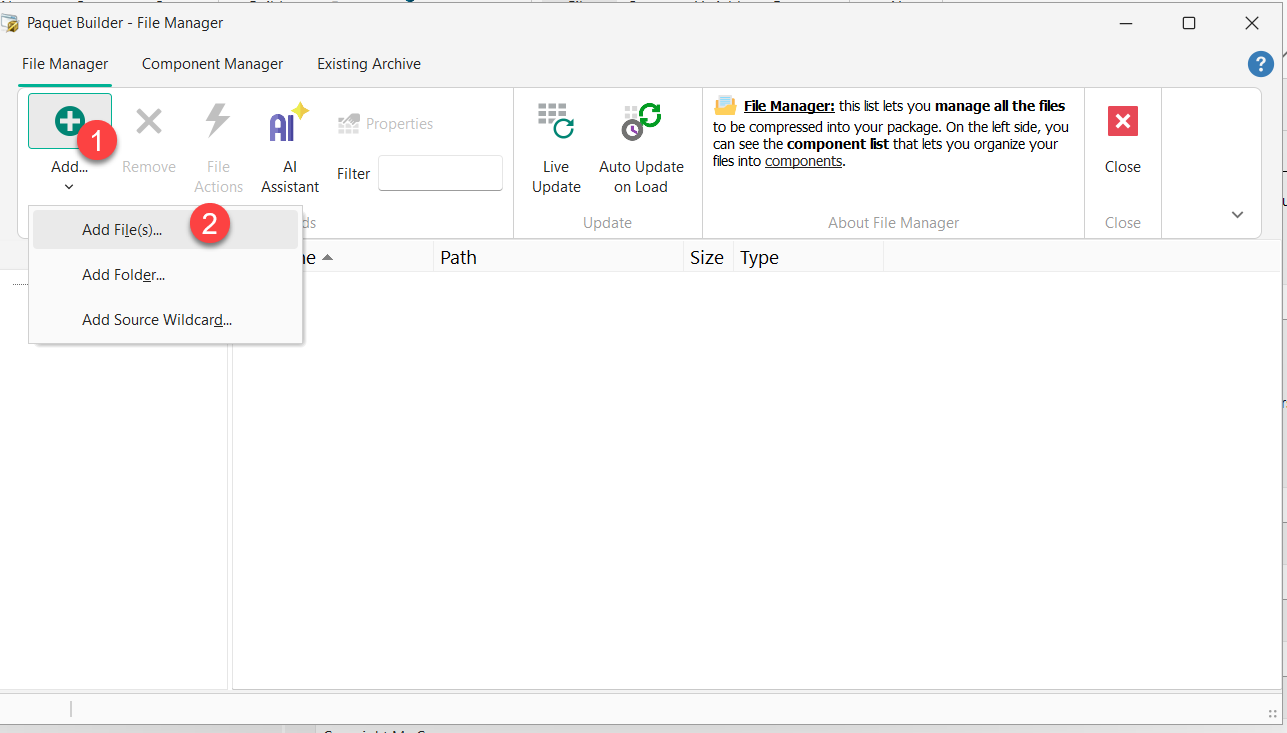
Task: Open the chevron under the Add button
Action: pos(68,186)
